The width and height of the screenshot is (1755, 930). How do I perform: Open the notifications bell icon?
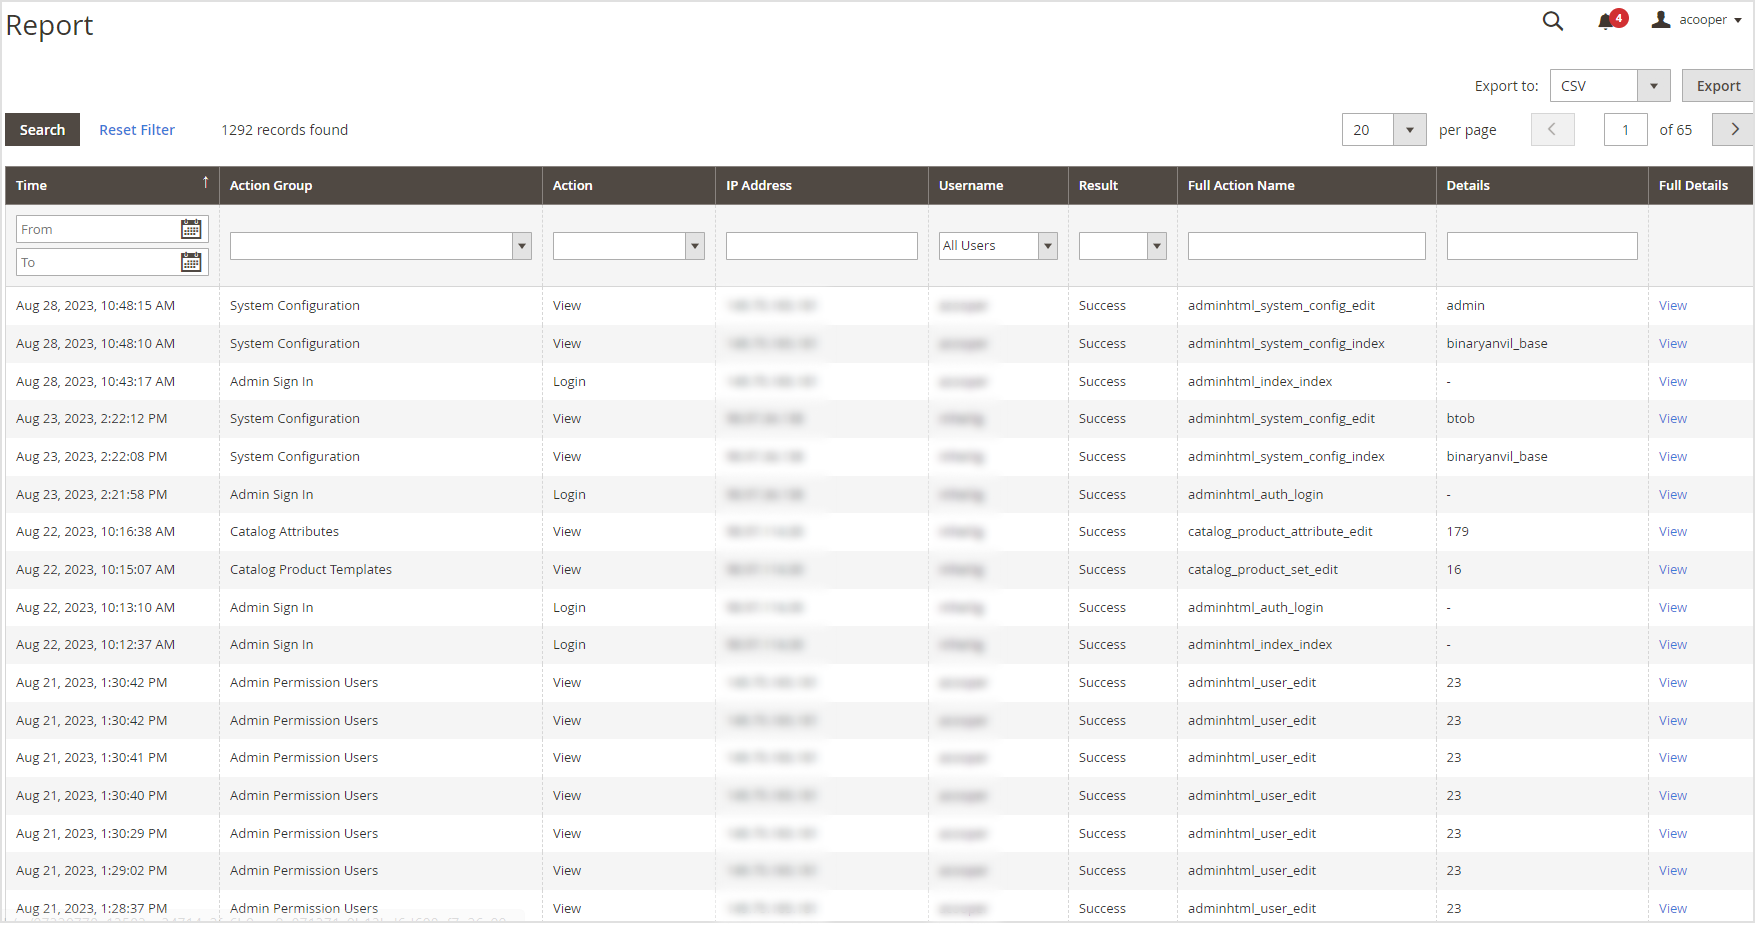1606,21
